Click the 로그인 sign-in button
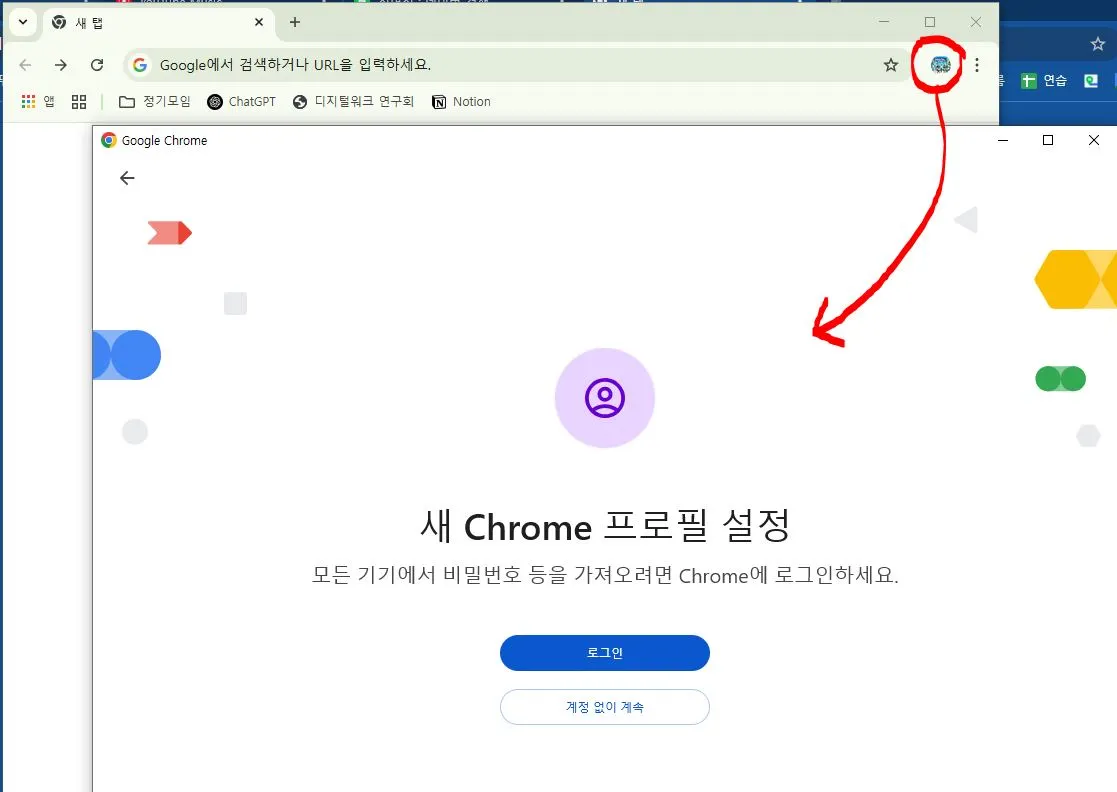The image size is (1117, 792). point(605,653)
